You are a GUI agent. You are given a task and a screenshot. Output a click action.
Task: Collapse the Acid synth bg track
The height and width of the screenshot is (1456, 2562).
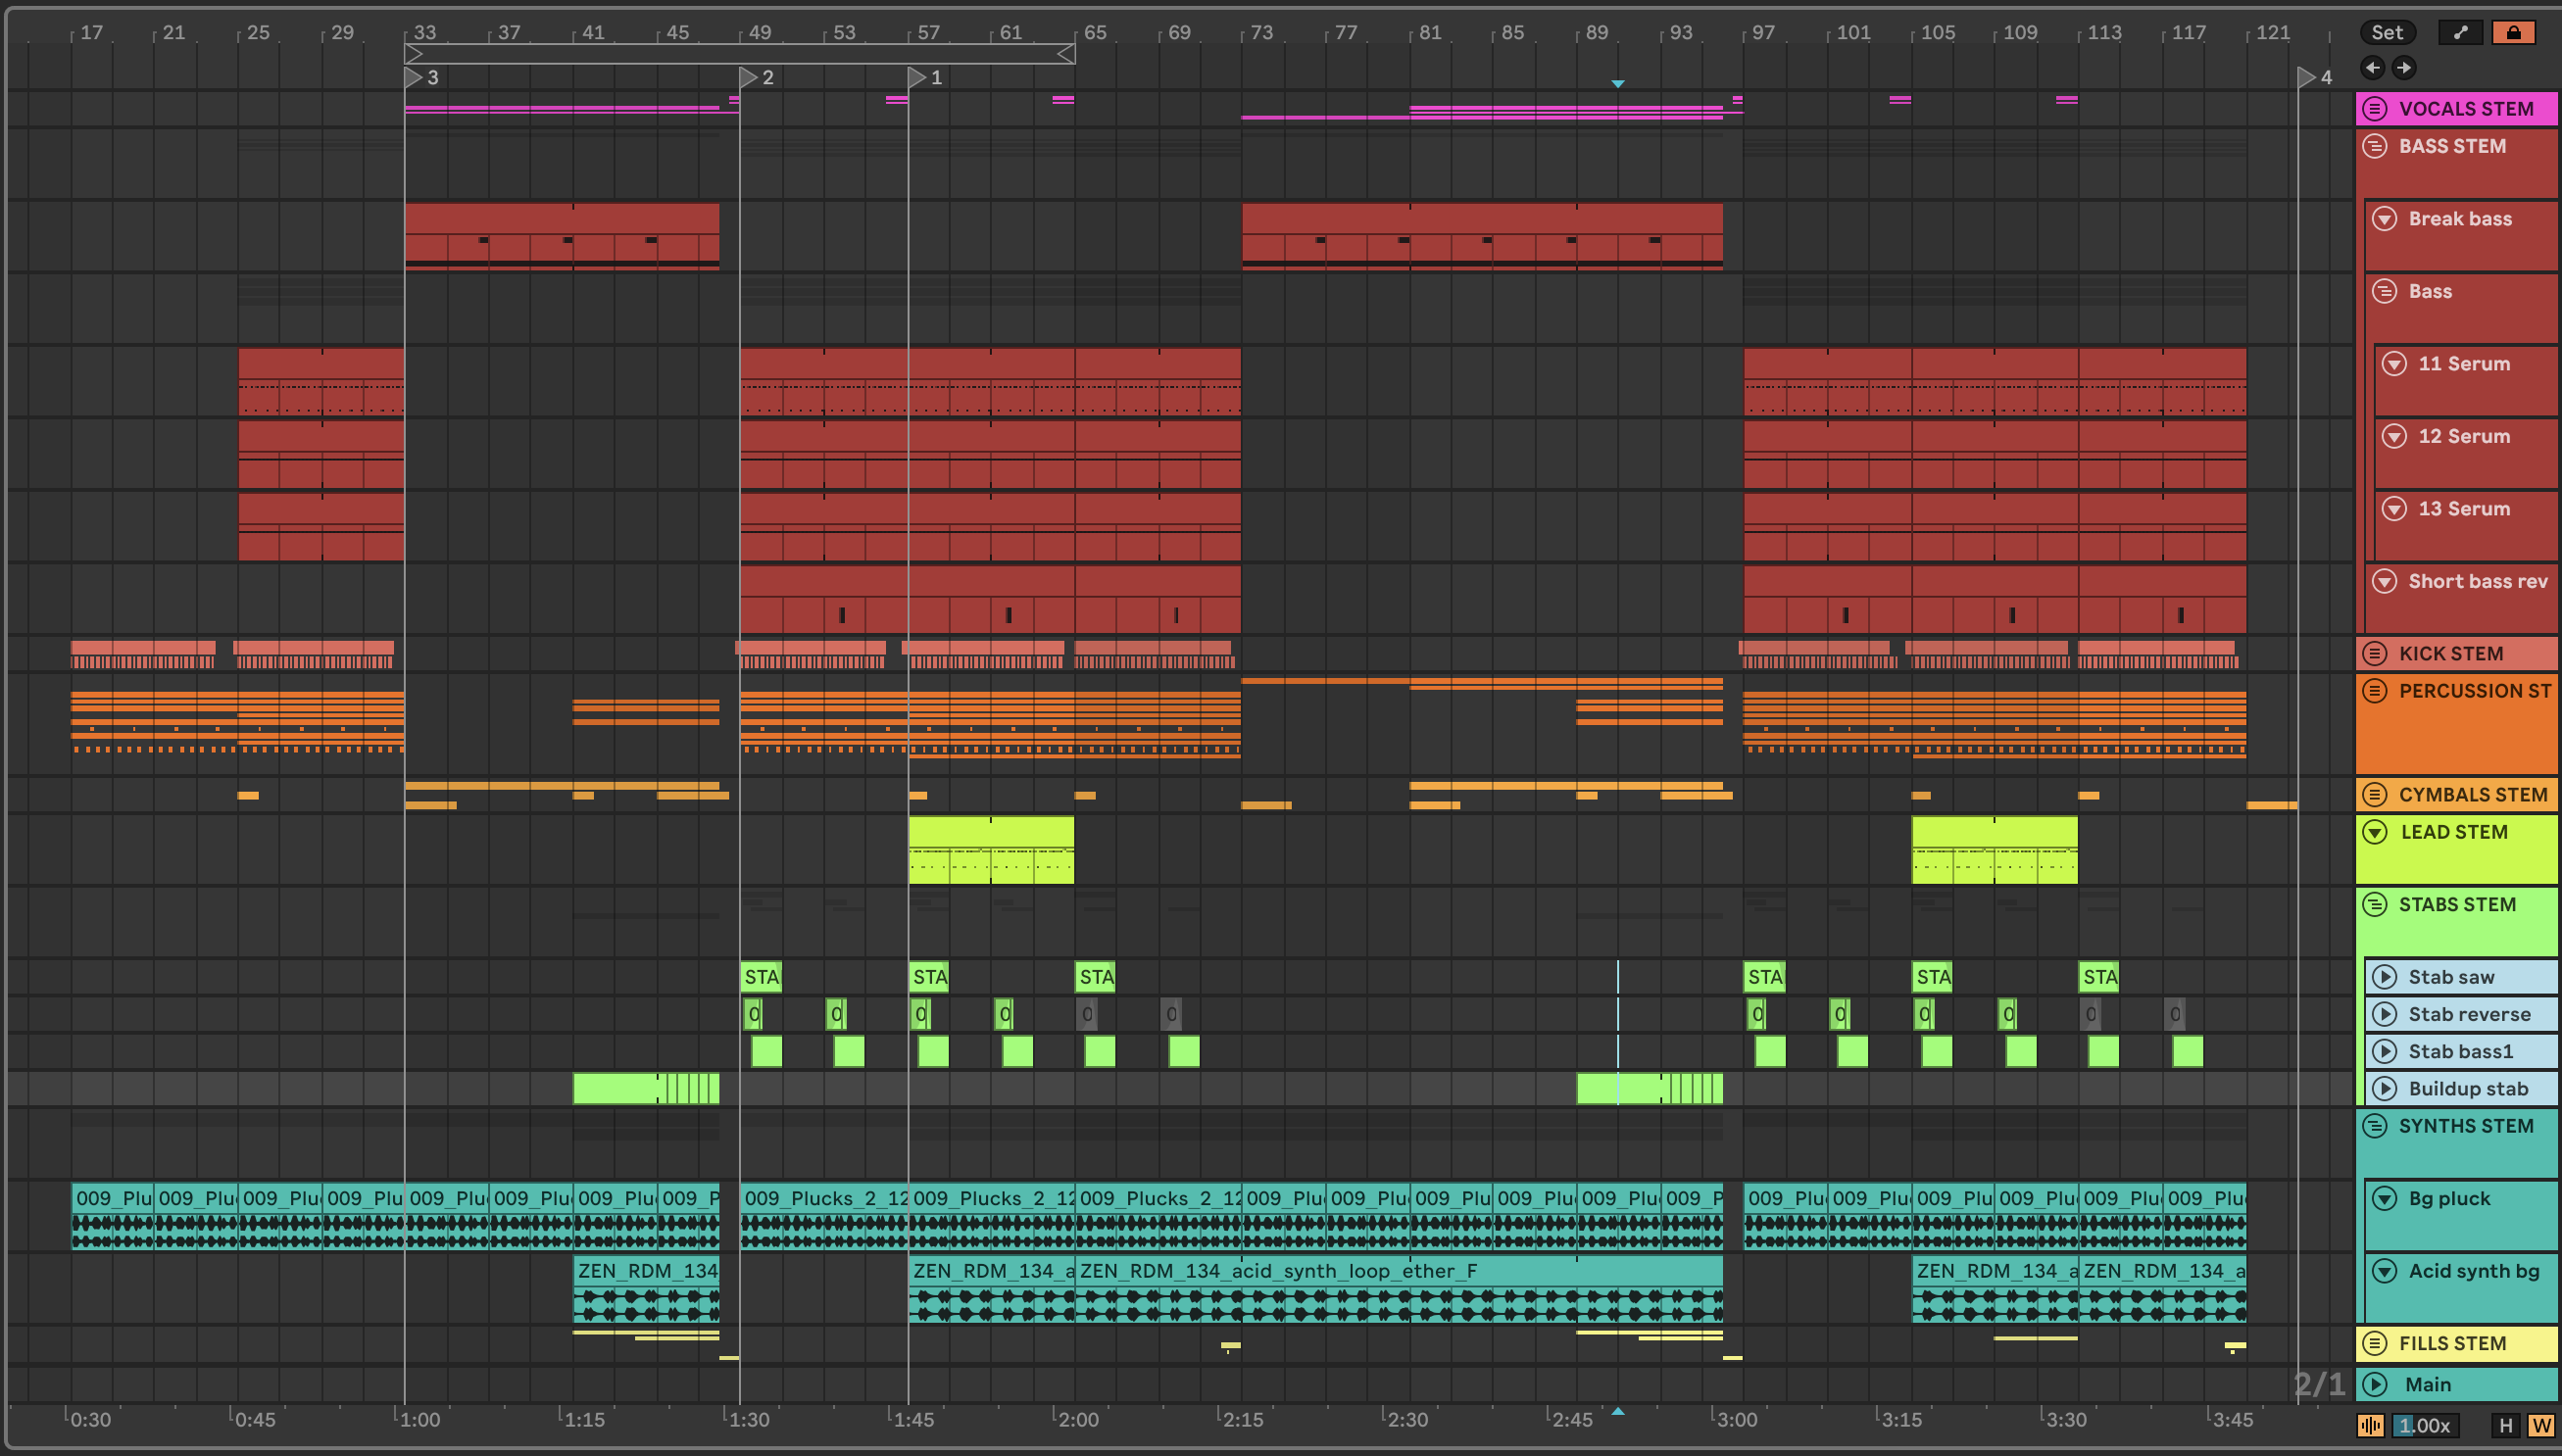tap(2385, 1271)
